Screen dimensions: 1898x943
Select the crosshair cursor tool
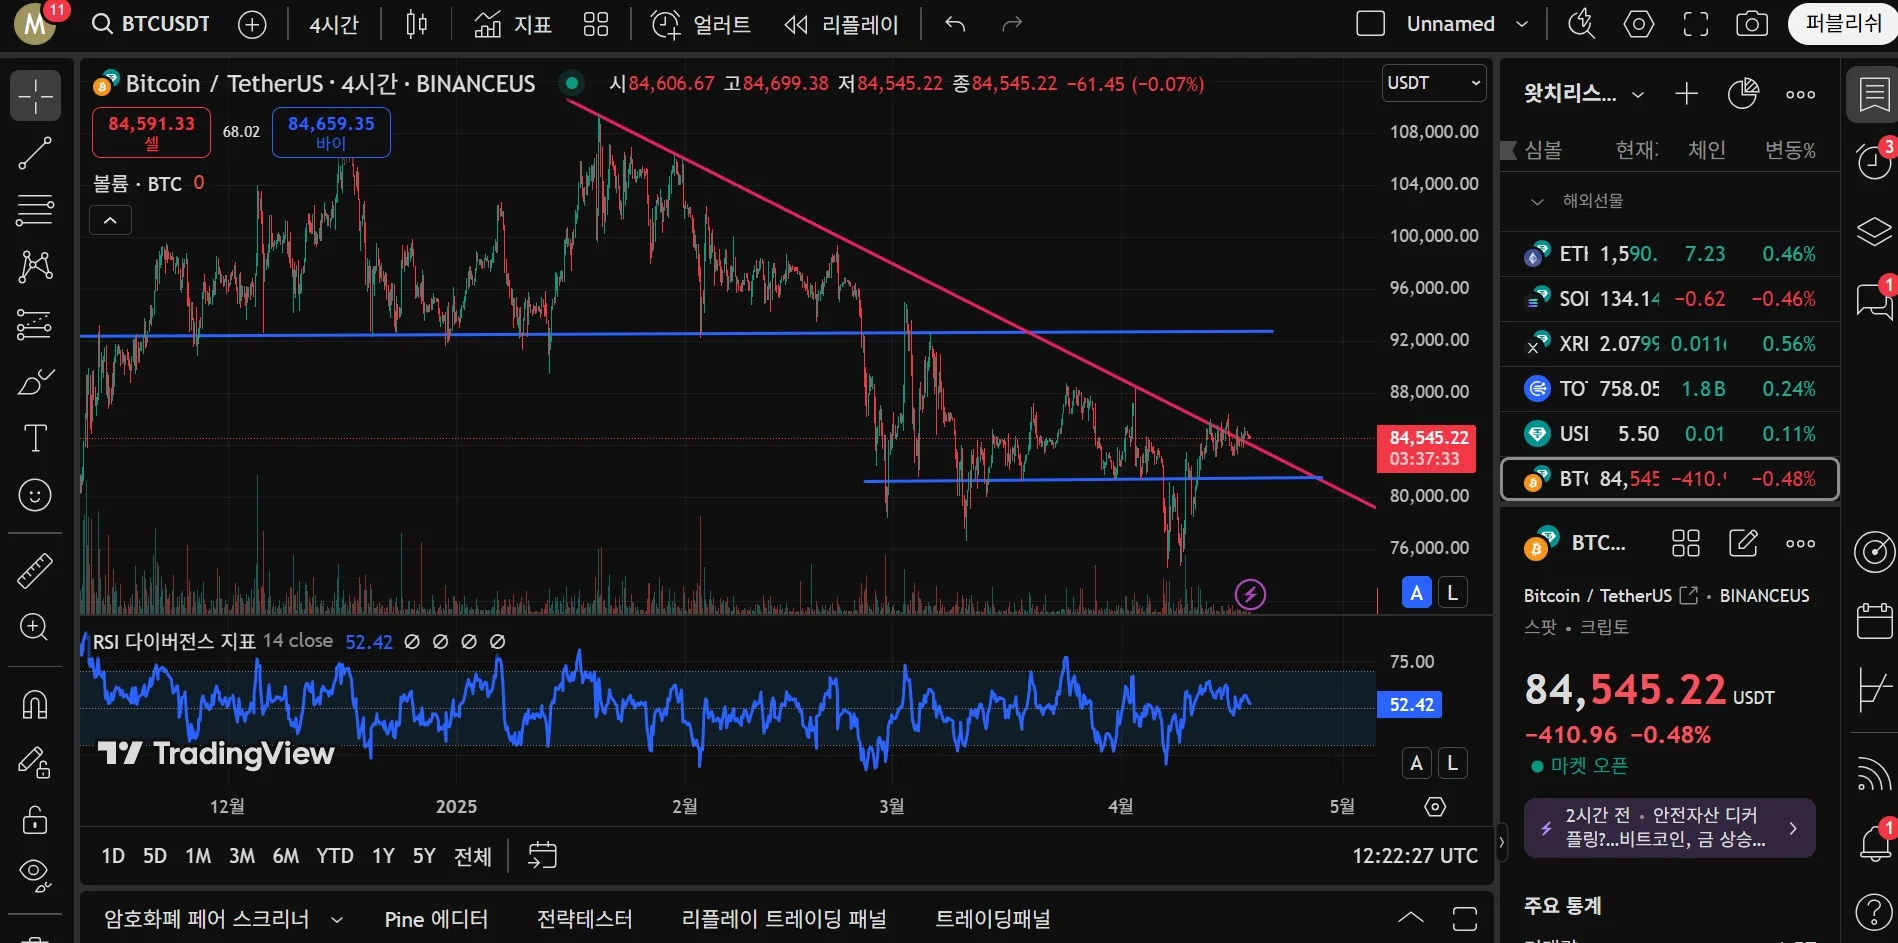click(35, 96)
